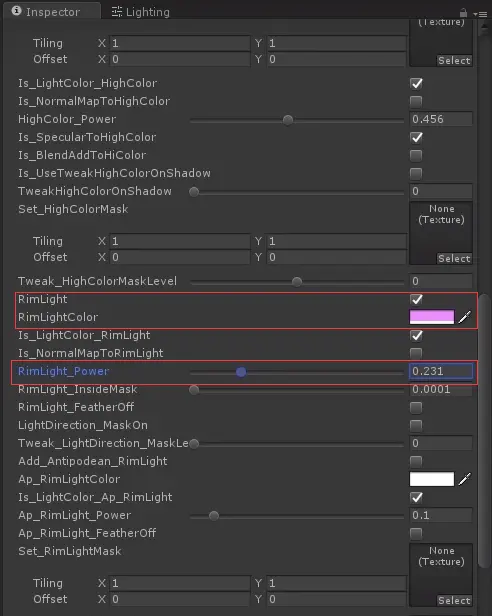This screenshot has height=616, width=492.
Task: Open the pink RimLightColor swatch
Action: [432, 317]
